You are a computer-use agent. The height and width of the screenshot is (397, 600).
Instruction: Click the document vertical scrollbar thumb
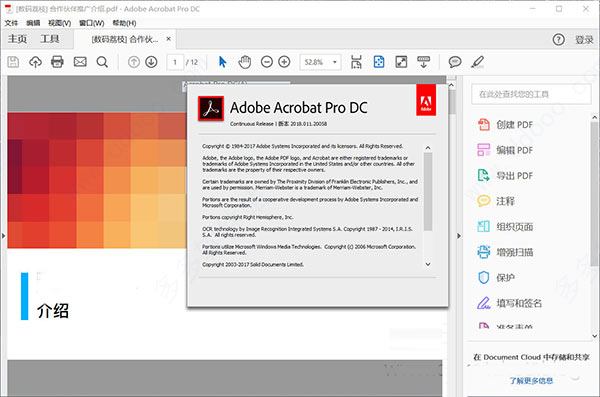[452, 102]
